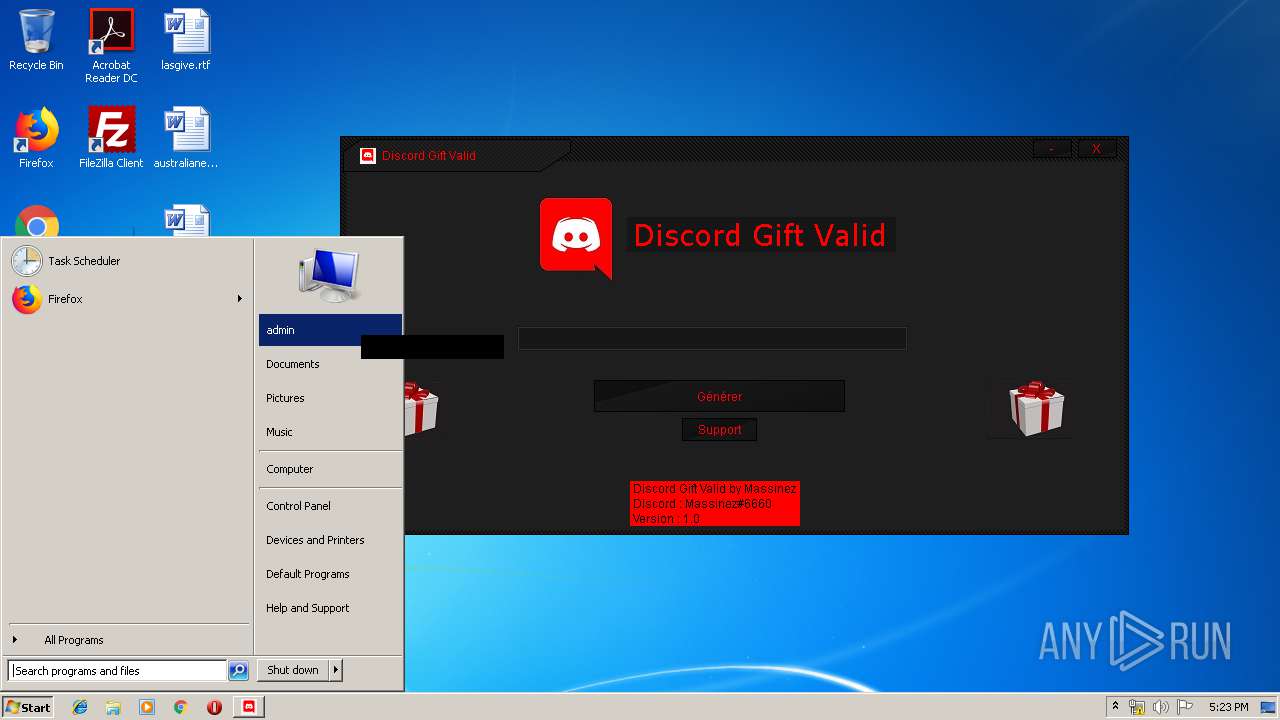Open Computer from the Start menu
The image size is (1280, 720).
click(x=330, y=469)
